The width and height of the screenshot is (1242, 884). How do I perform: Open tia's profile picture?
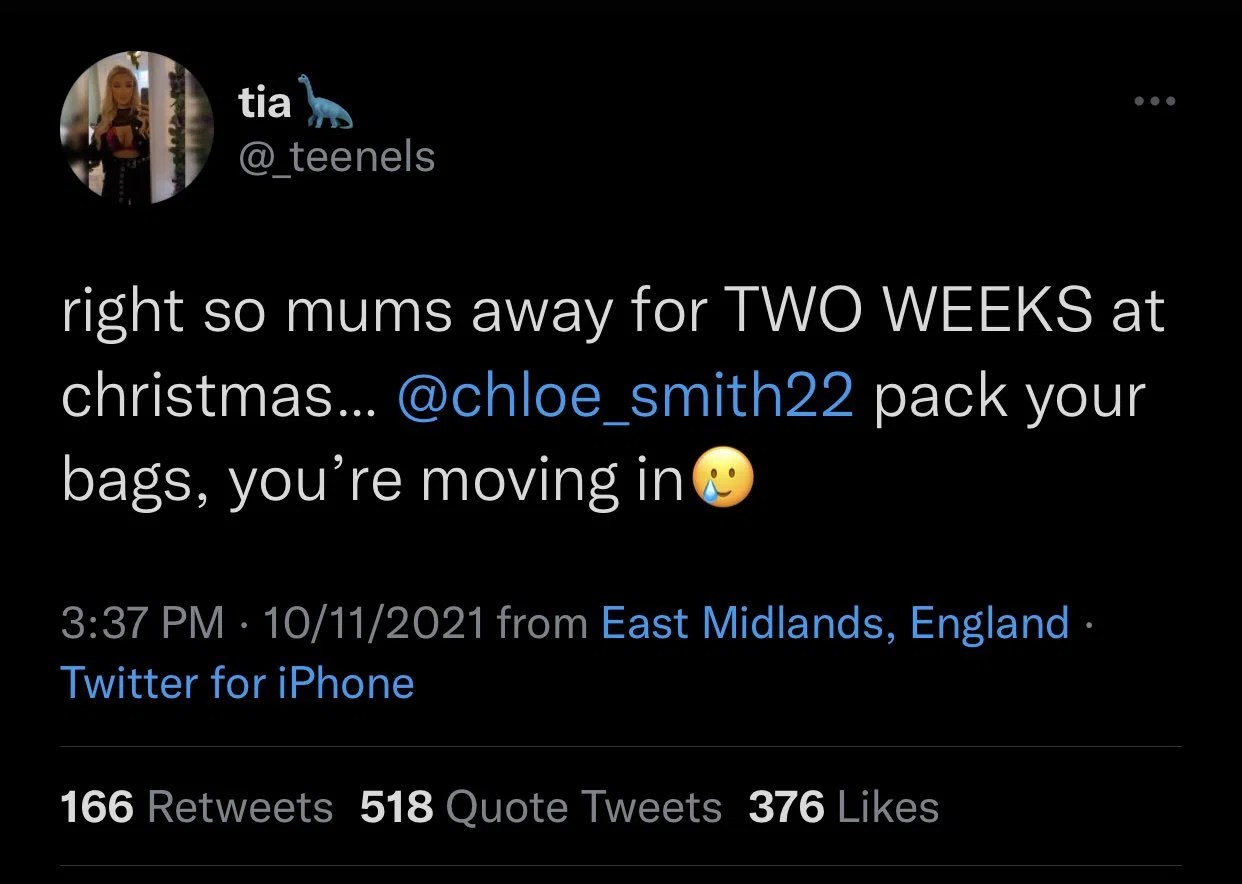(x=137, y=127)
